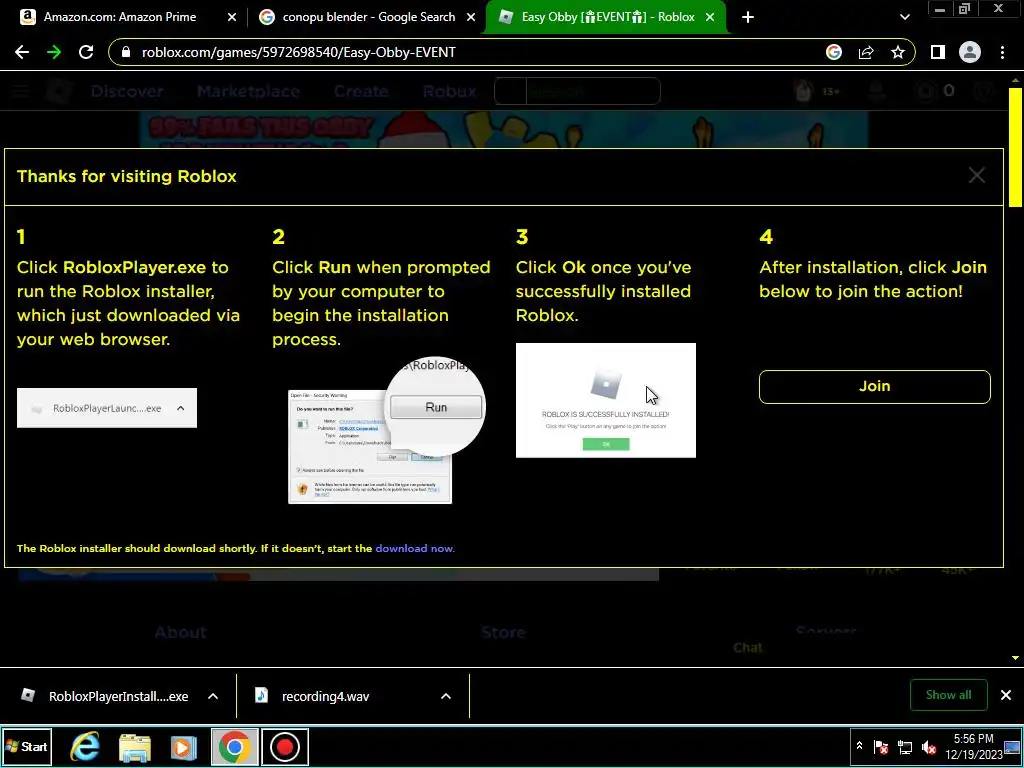Click the scrollbar down arrow

coord(1016,658)
